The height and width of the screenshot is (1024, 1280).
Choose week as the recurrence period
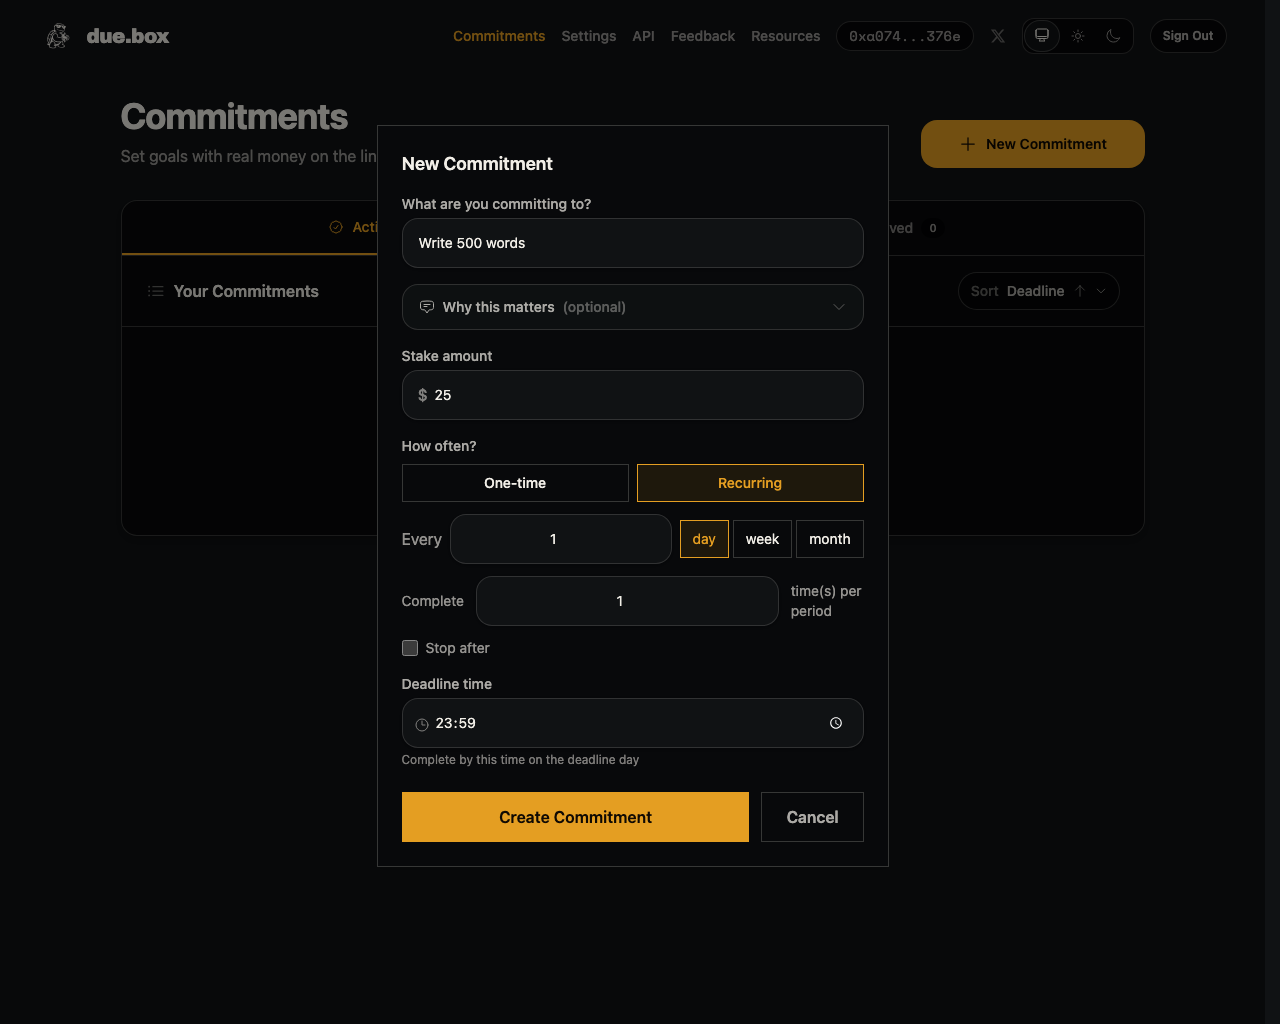(x=762, y=539)
